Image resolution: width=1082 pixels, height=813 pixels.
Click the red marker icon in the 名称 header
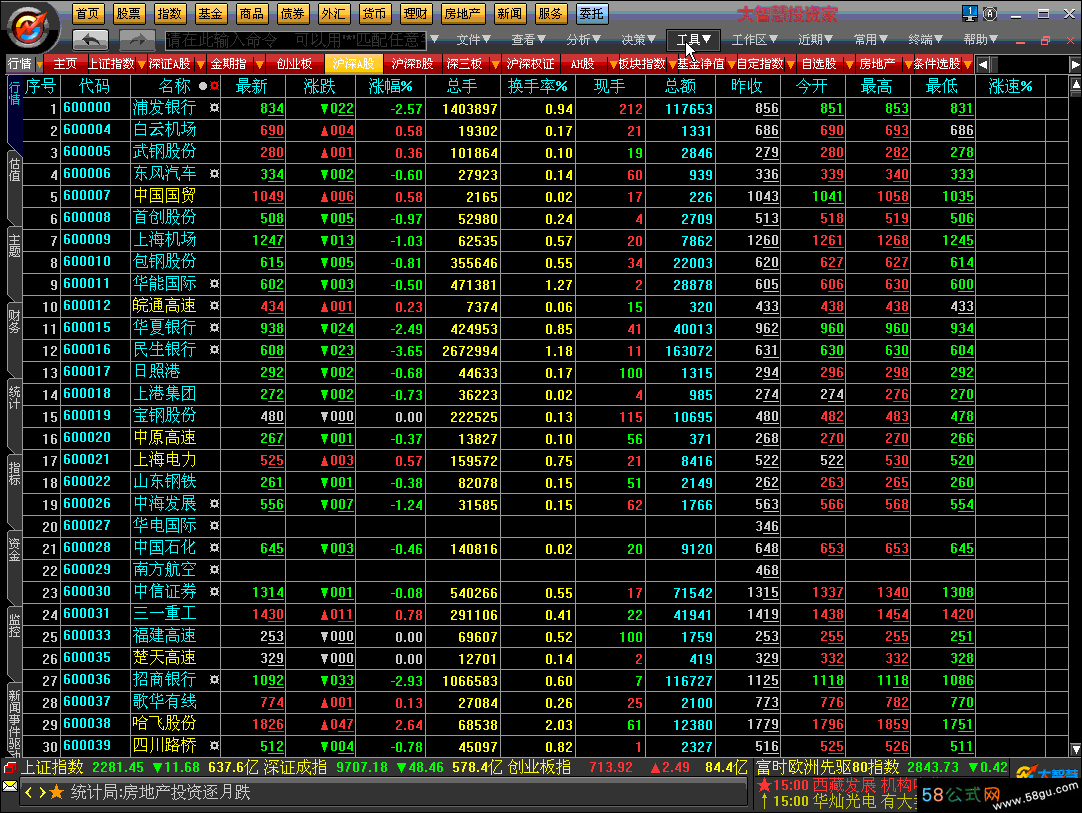[x=215, y=86]
